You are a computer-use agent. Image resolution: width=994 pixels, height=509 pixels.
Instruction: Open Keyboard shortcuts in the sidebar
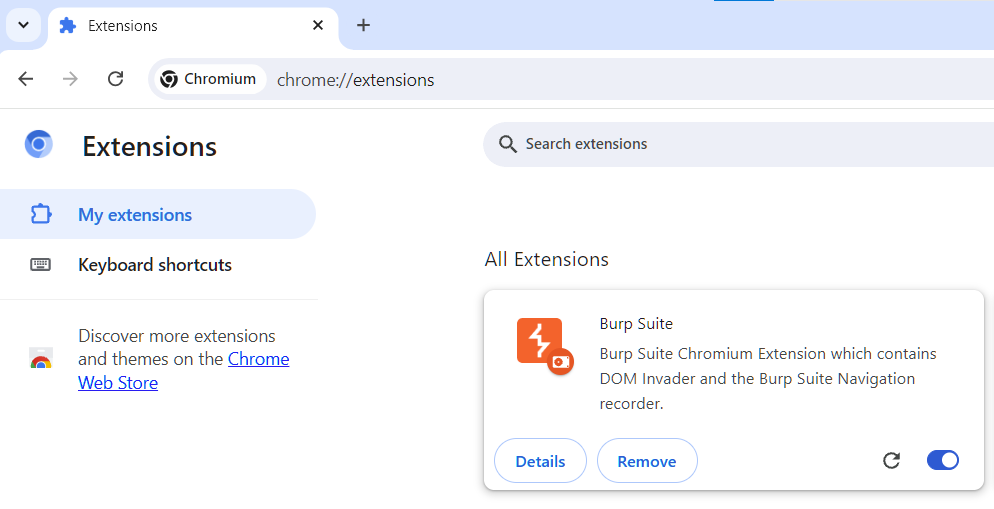[158, 264]
